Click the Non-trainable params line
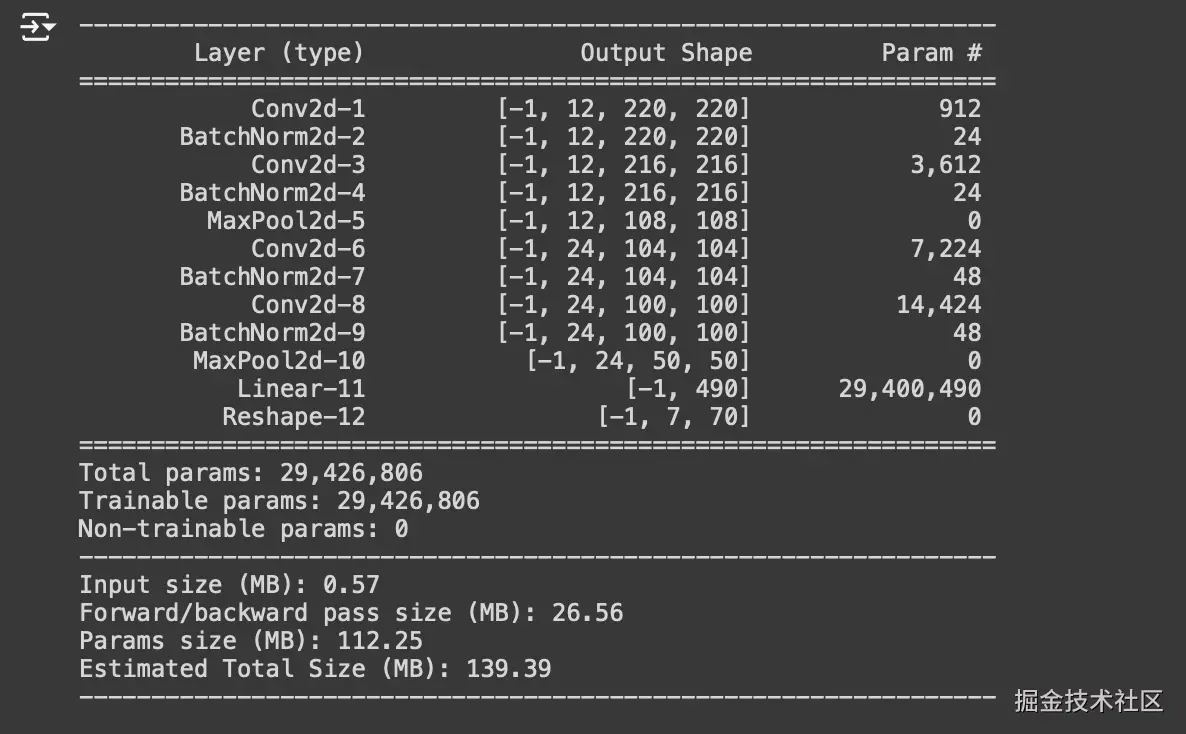Image resolution: width=1186 pixels, height=734 pixels. 243,529
